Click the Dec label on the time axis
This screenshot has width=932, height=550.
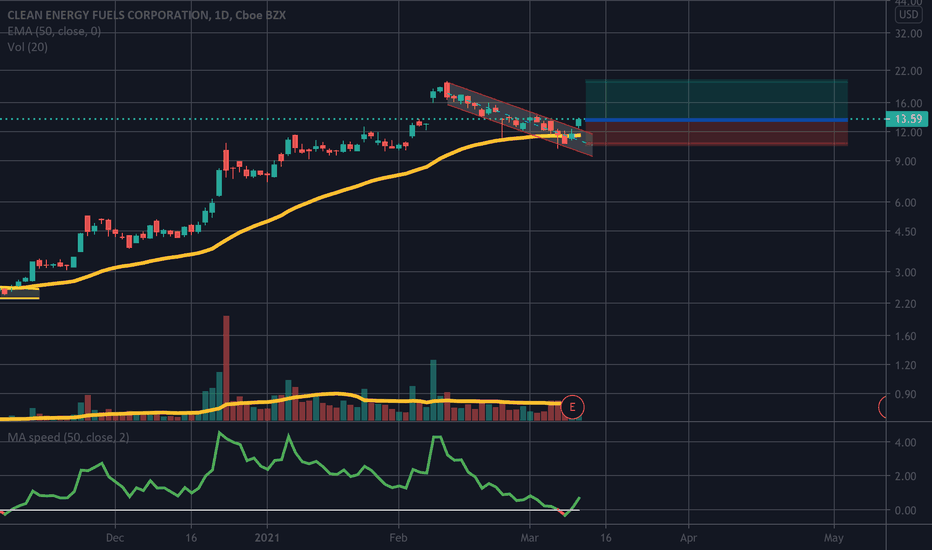click(x=115, y=538)
